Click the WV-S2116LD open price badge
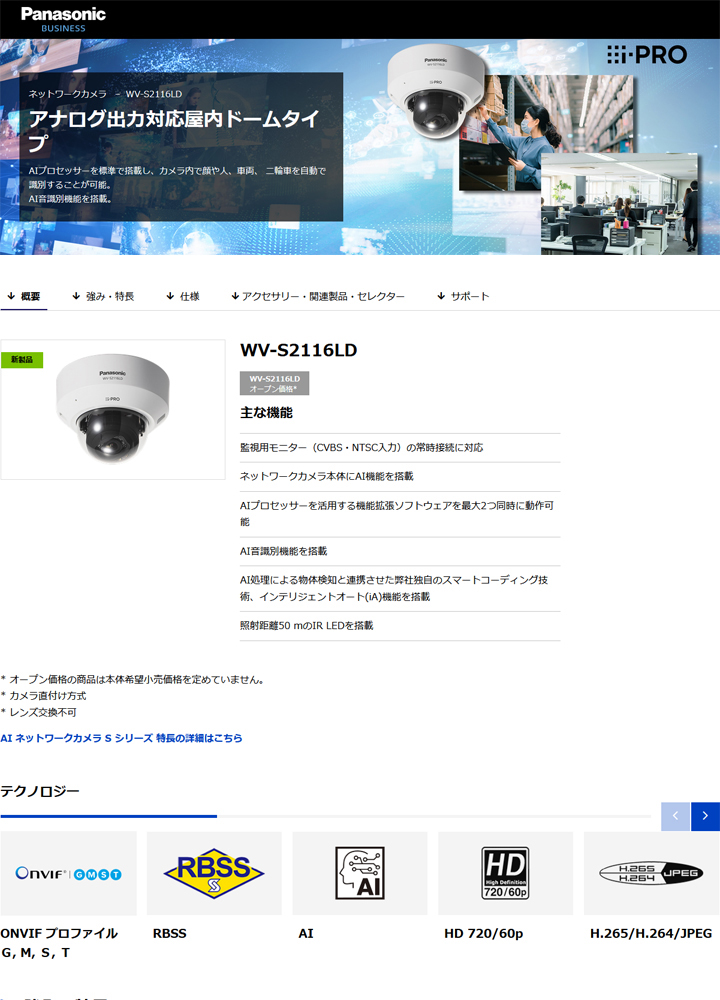Image resolution: width=720 pixels, height=1000 pixels. pyautogui.click(x=274, y=383)
